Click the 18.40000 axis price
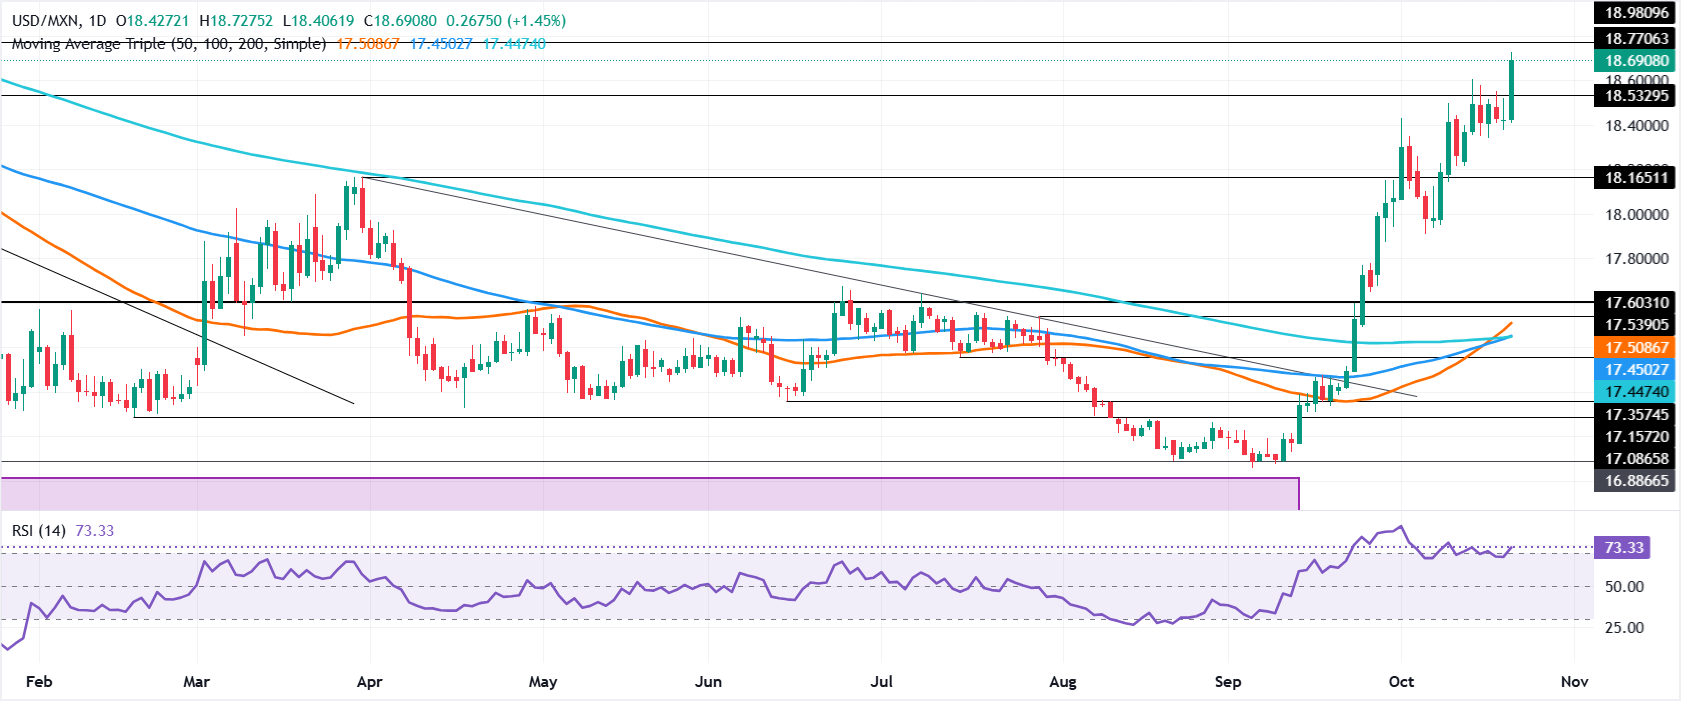Screen dimensions: 1681x705 pos(1636,126)
